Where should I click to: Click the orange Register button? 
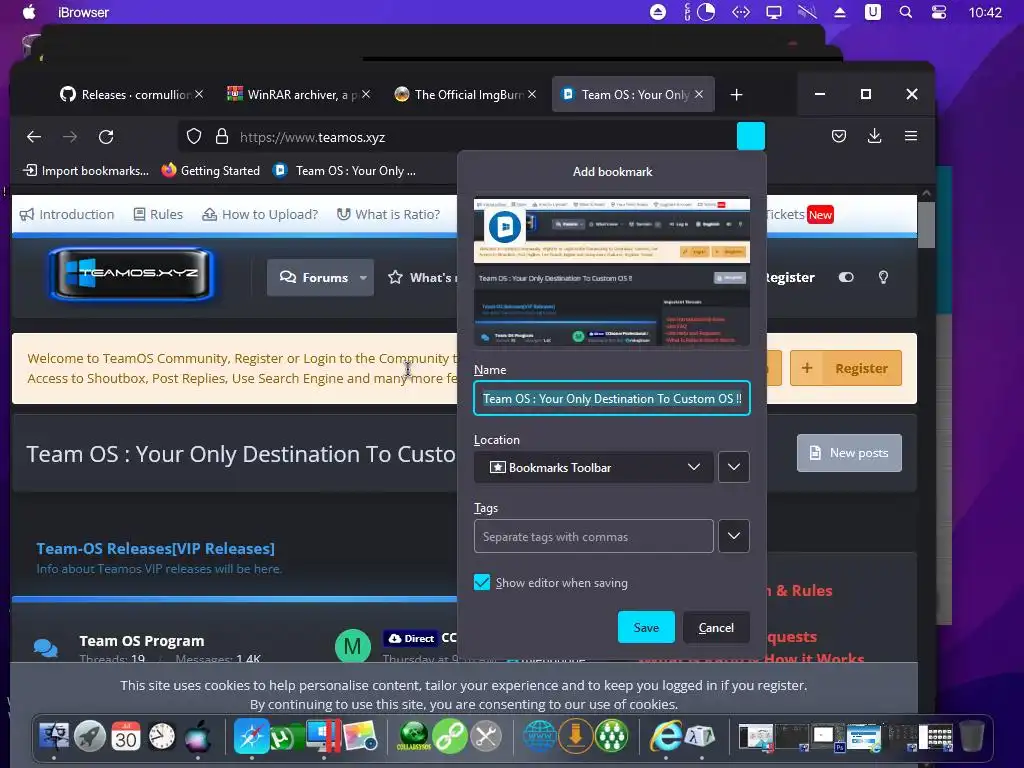[x=846, y=368]
